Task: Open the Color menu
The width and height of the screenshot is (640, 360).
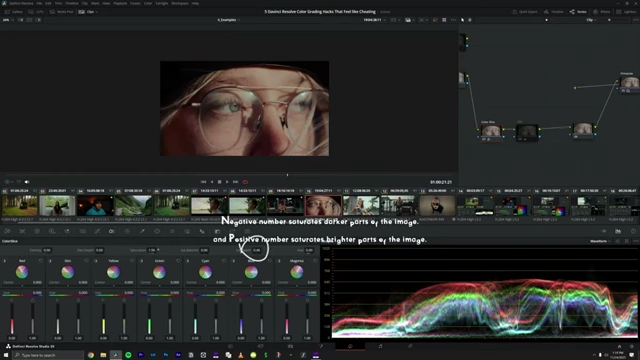Action: [x=148, y=3]
